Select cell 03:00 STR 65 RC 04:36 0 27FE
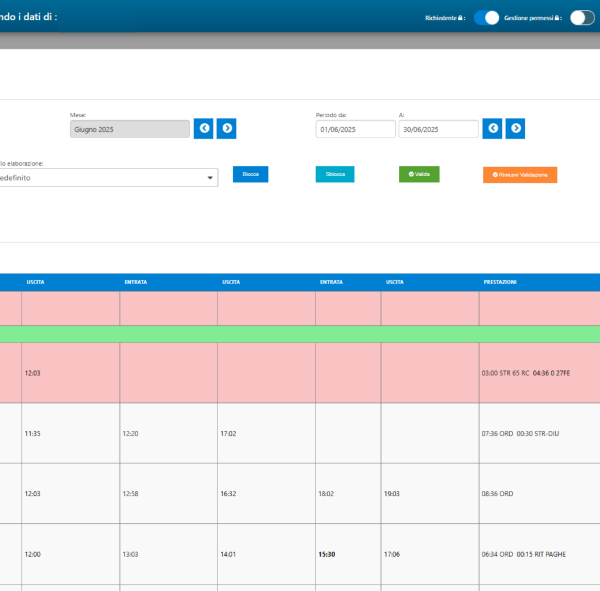 [540, 373]
